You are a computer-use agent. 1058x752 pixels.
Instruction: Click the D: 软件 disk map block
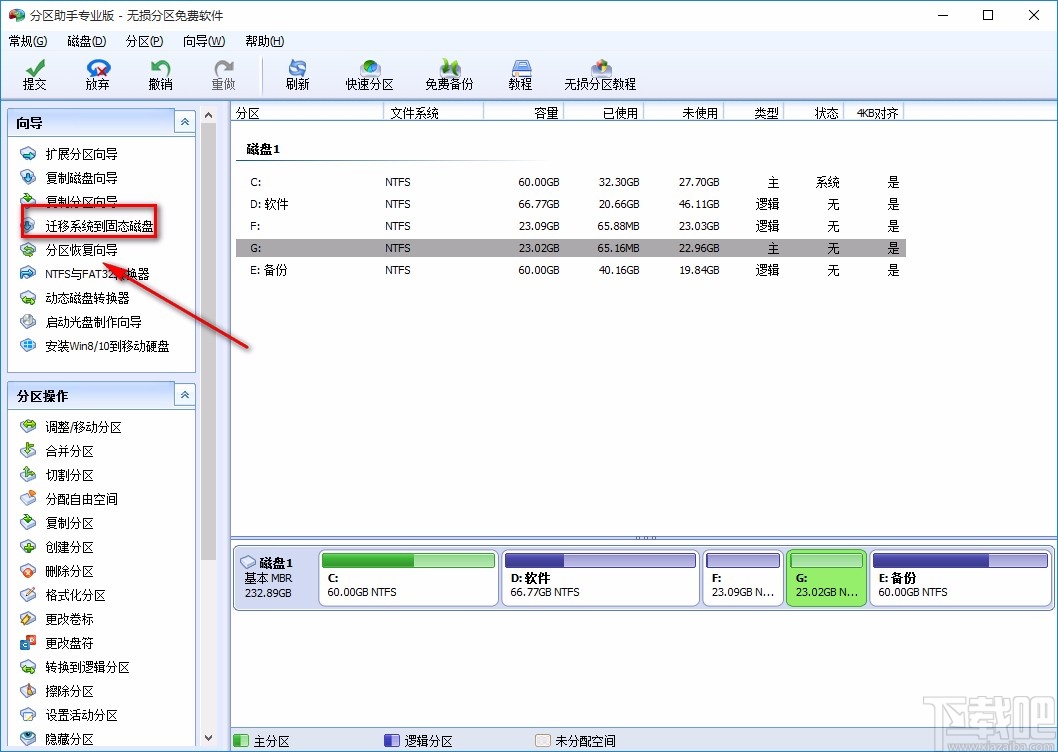pos(601,579)
